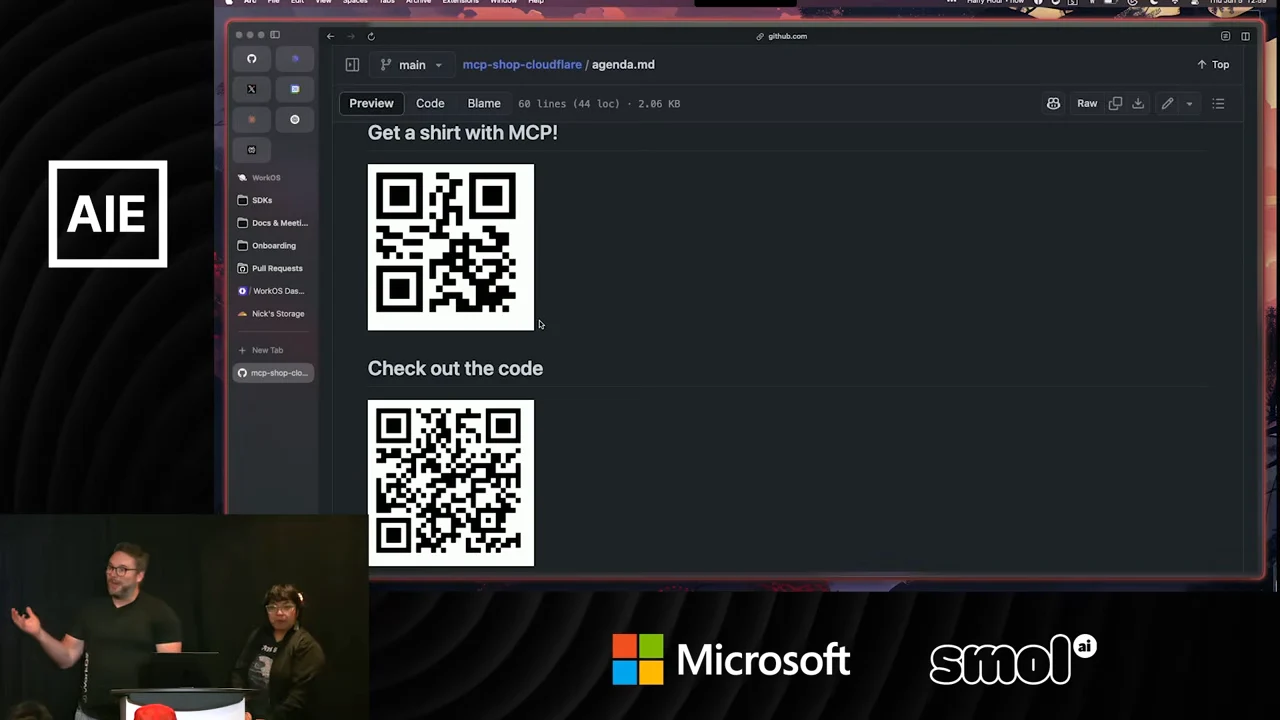
Task: Open the blue calendar pinned tile
Action: coord(295,89)
